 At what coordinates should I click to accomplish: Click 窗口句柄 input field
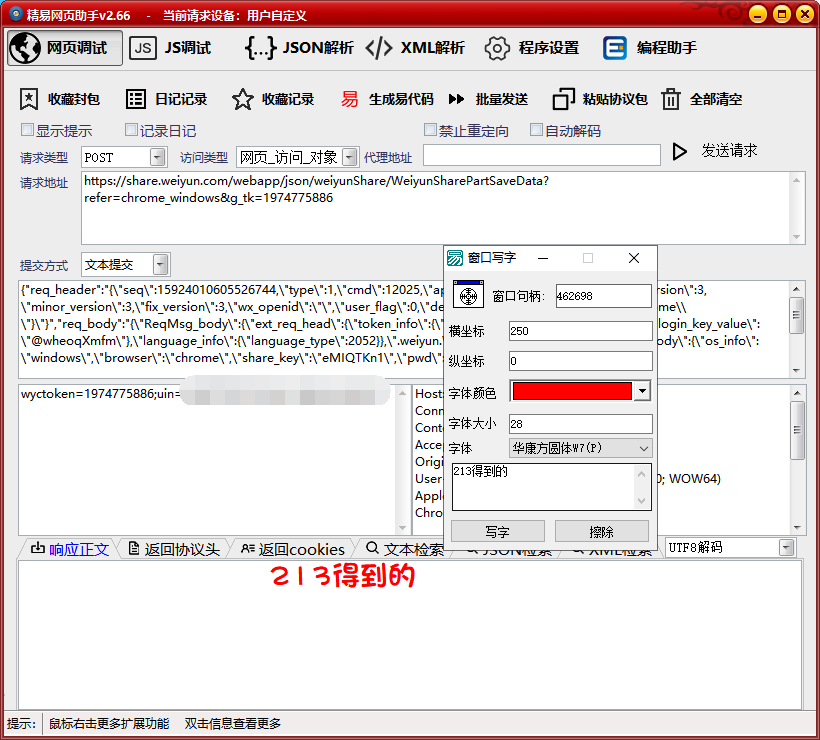[x=603, y=296]
